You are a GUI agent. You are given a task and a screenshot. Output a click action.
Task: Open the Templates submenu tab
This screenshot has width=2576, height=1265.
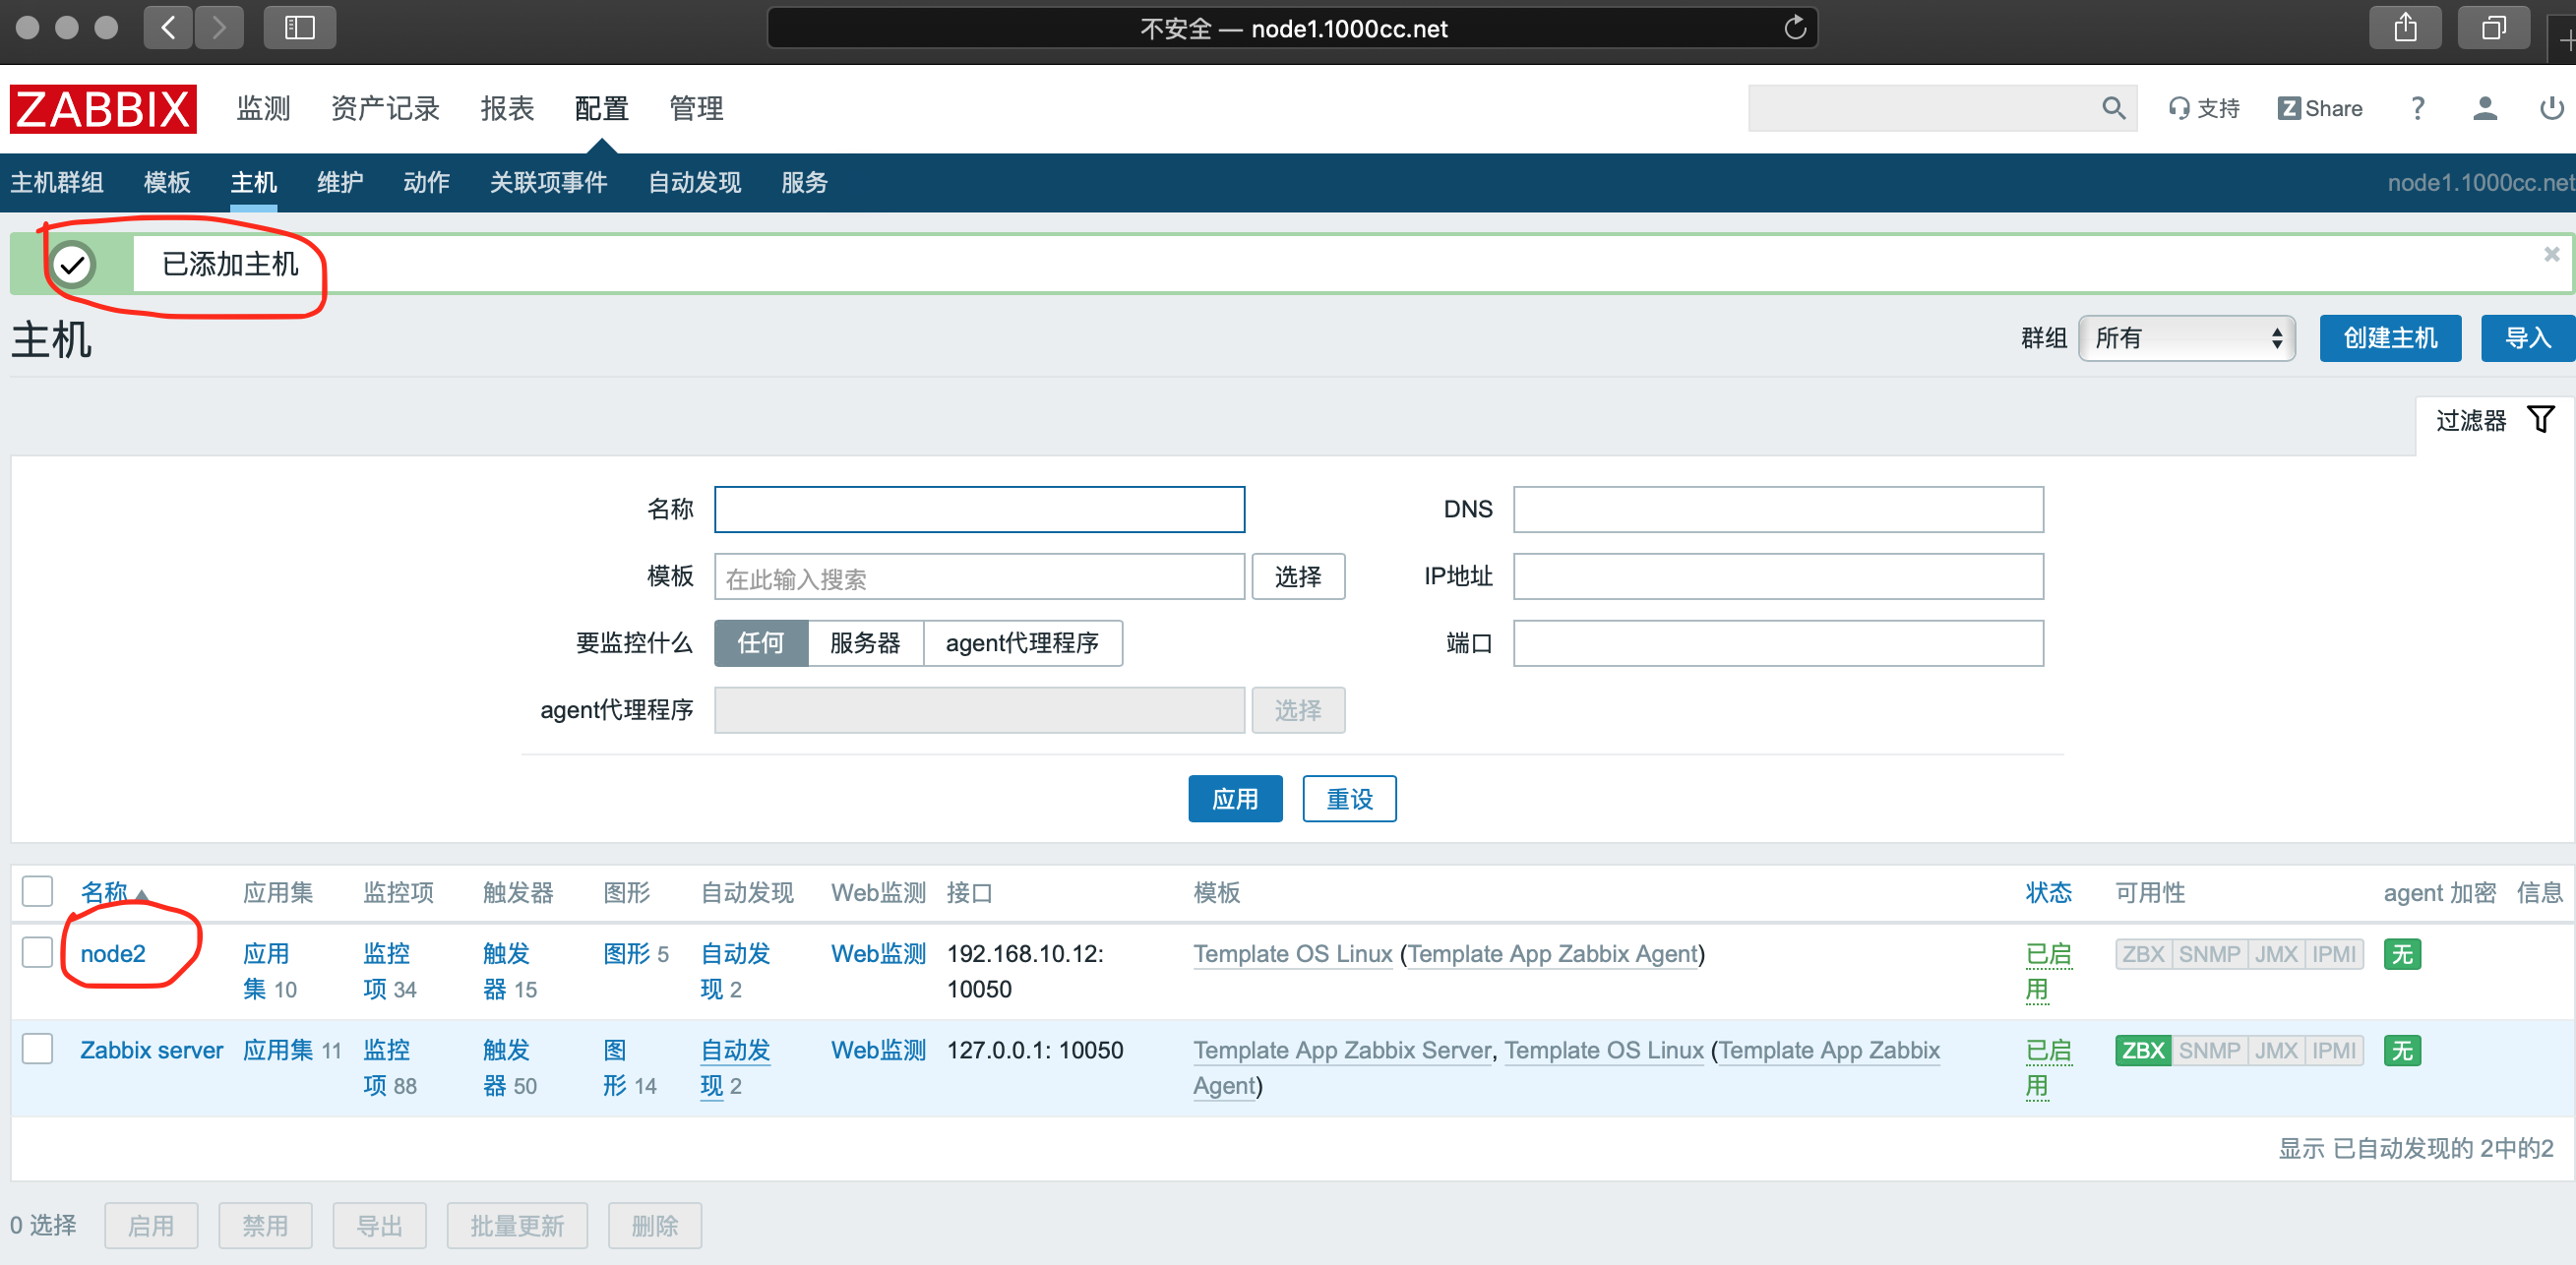[x=166, y=182]
